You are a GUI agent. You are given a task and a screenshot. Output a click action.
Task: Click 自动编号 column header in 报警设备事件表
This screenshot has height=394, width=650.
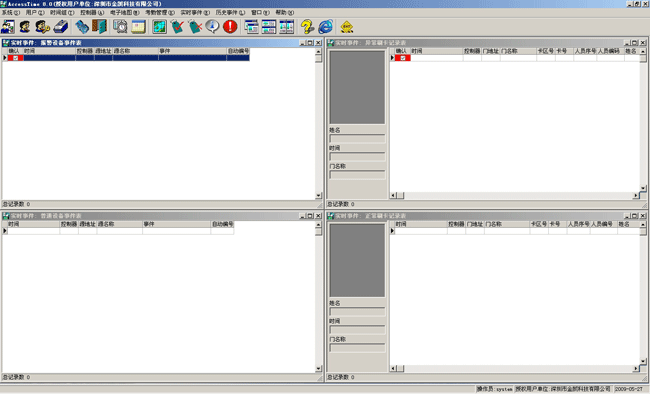point(238,51)
